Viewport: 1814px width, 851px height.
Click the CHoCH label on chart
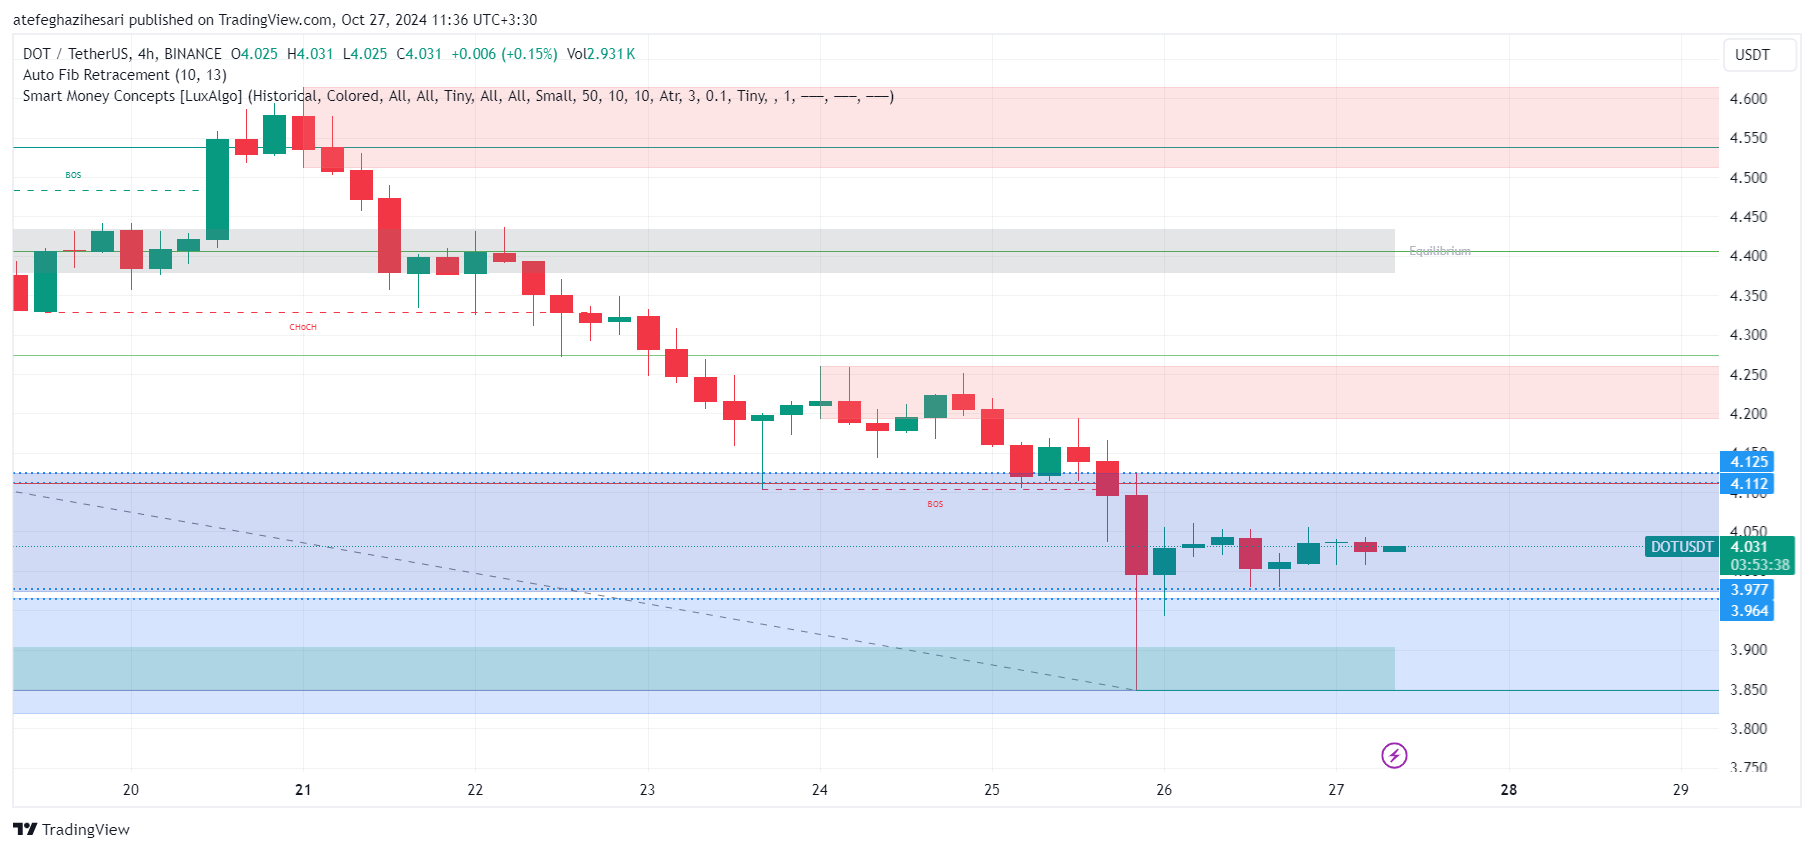click(303, 327)
